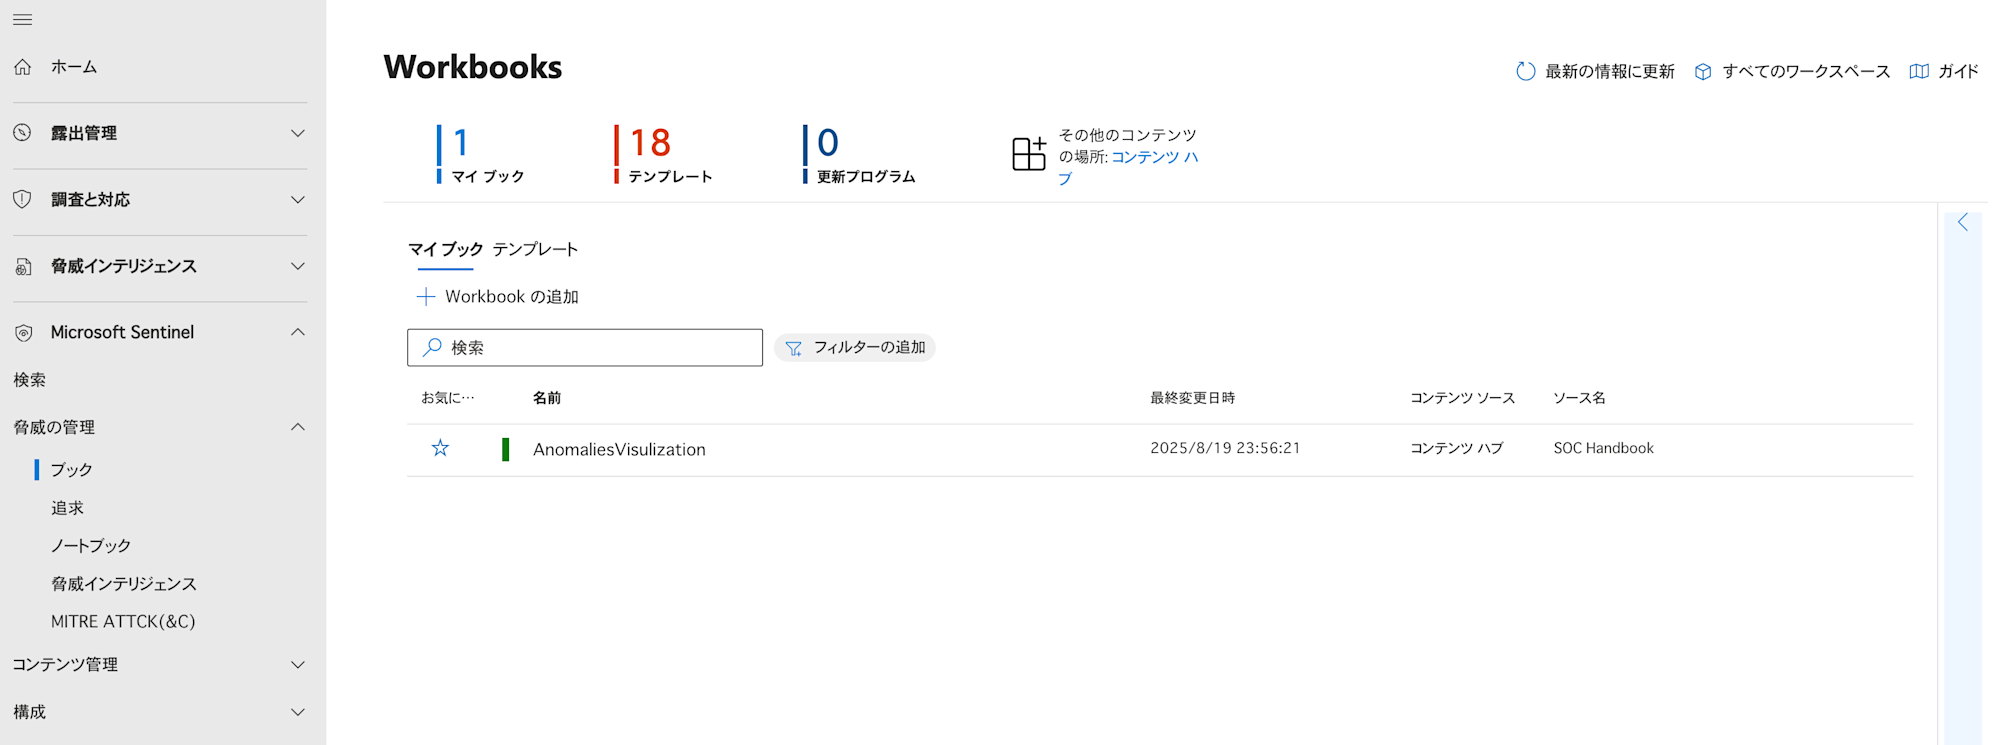The height and width of the screenshot is (745, 2000).
Task: Click the SOC Handbook cell
Action: (1603, 448)
